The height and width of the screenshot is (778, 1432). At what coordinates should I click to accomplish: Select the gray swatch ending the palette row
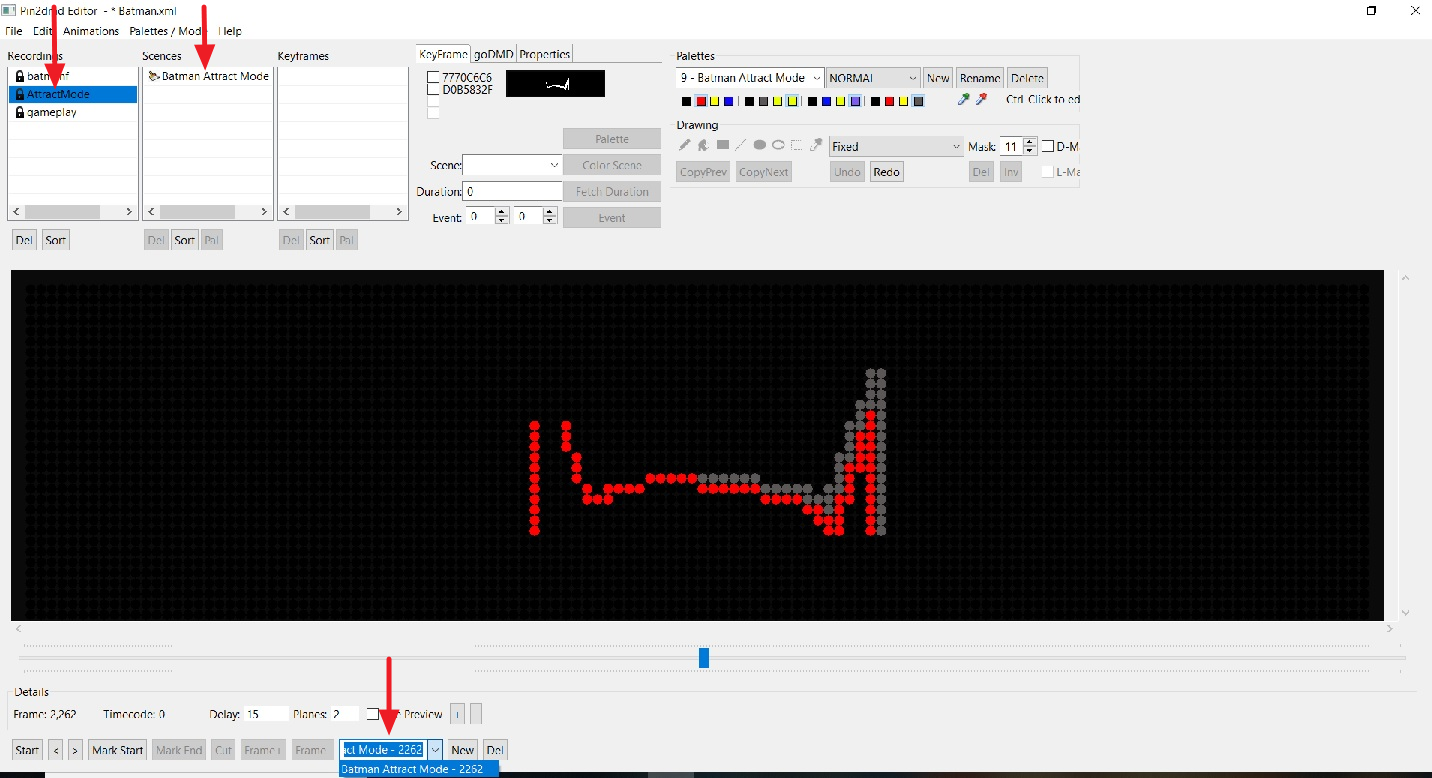point(918,101)
